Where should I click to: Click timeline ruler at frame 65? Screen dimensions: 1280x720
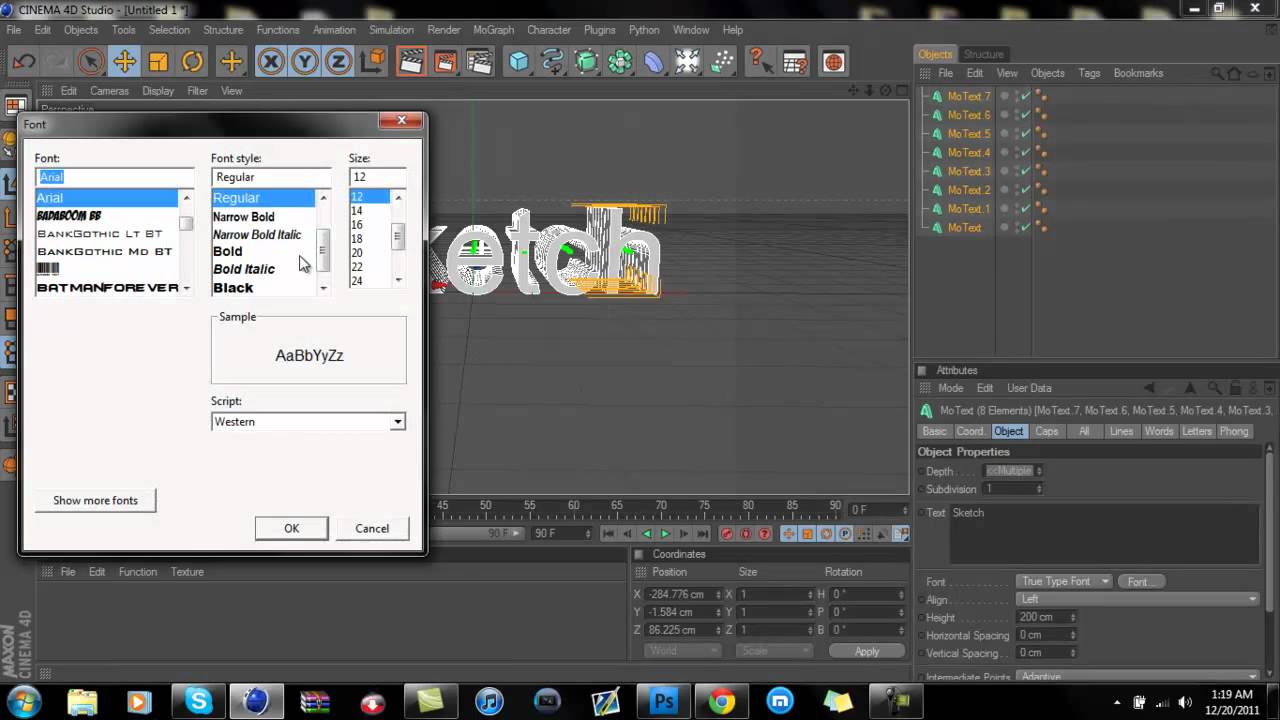[617, 505]
